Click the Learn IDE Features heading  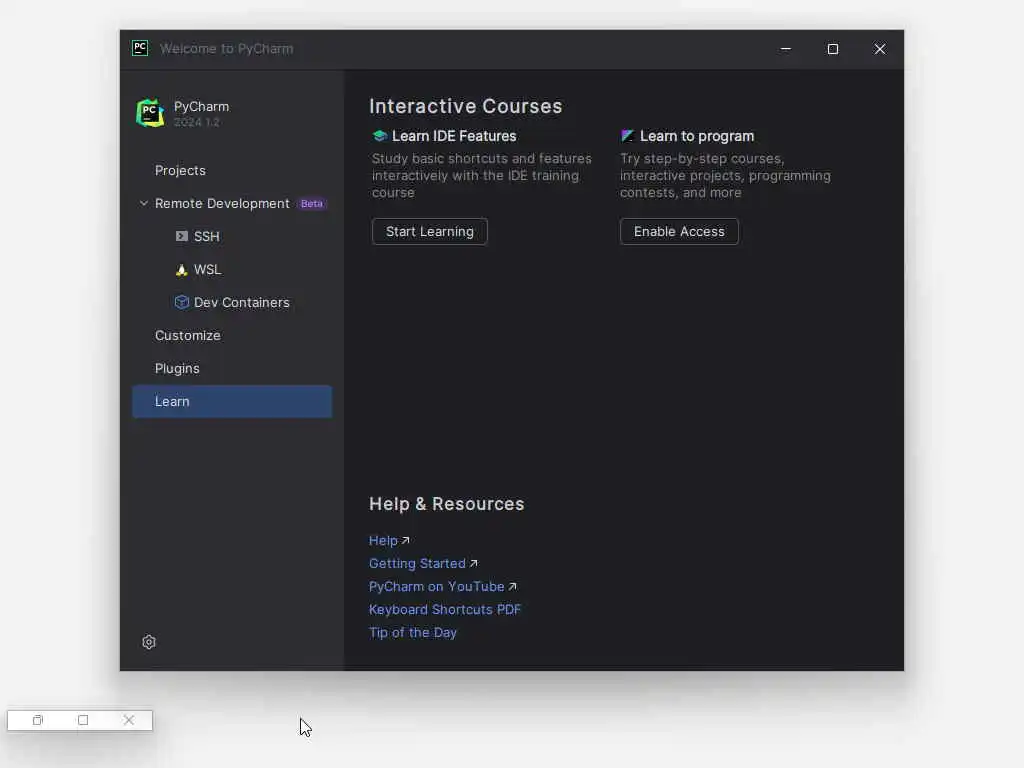click(x=454, y=136)
